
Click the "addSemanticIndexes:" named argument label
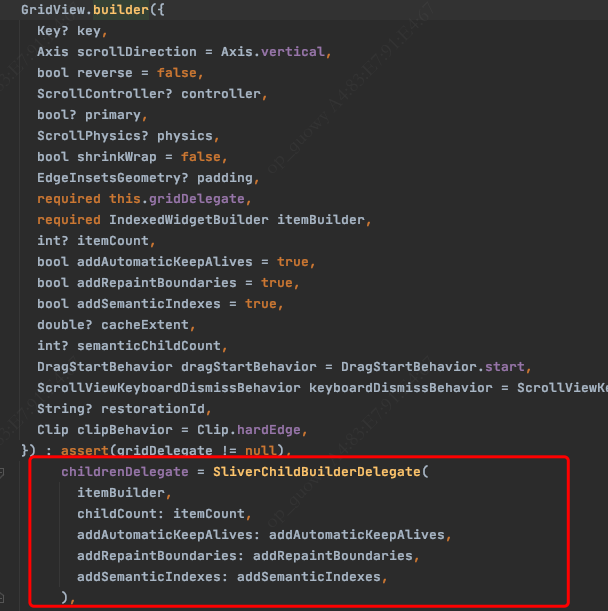click(x=152, y=577)
